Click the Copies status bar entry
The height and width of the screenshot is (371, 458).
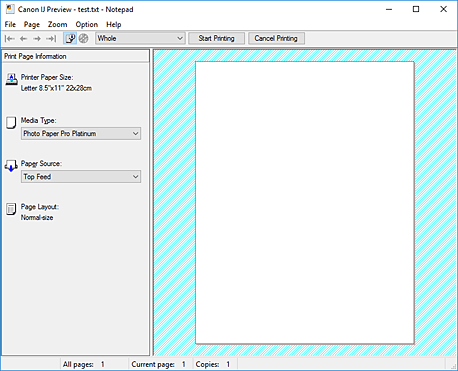215,364
